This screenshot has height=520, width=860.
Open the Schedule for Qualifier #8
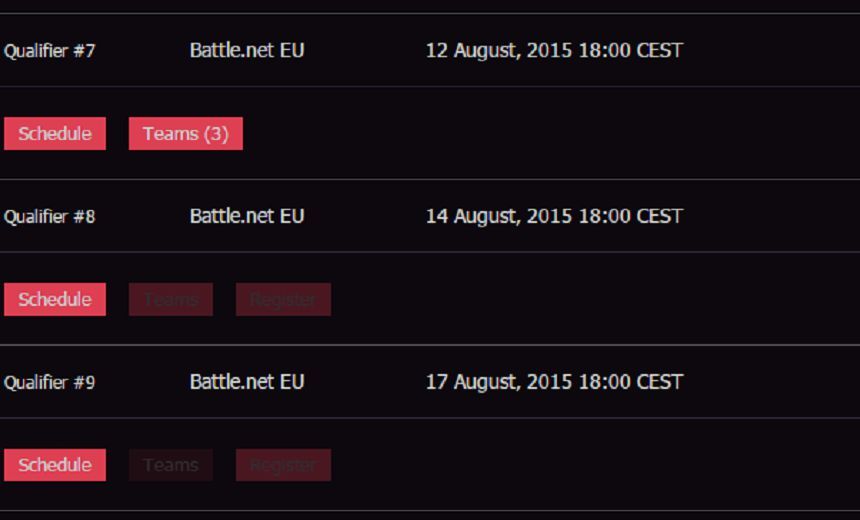(x=55, y=300)
